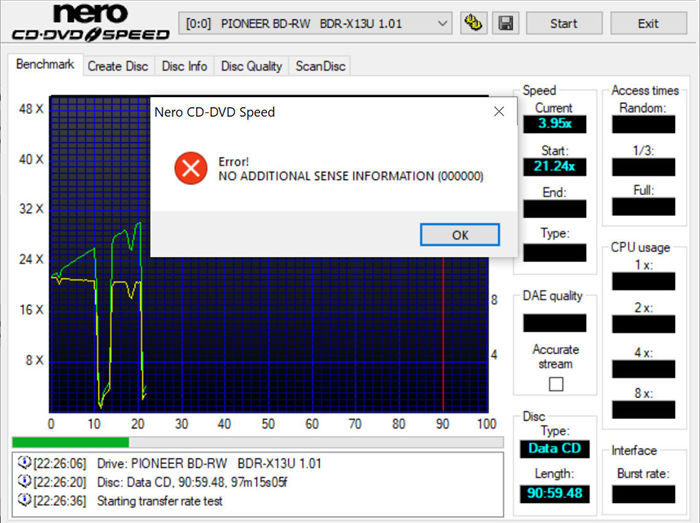Click the Exit button
Image resolution: width=700 pixels, height=523 pixels.
click(x=648, y=23)
